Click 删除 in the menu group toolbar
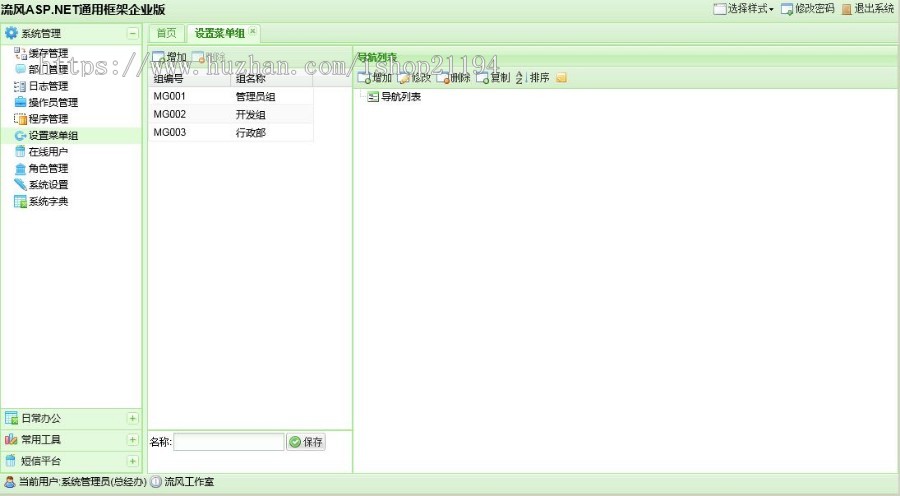Viewport: 900px width, 496px height. [208, 57]
